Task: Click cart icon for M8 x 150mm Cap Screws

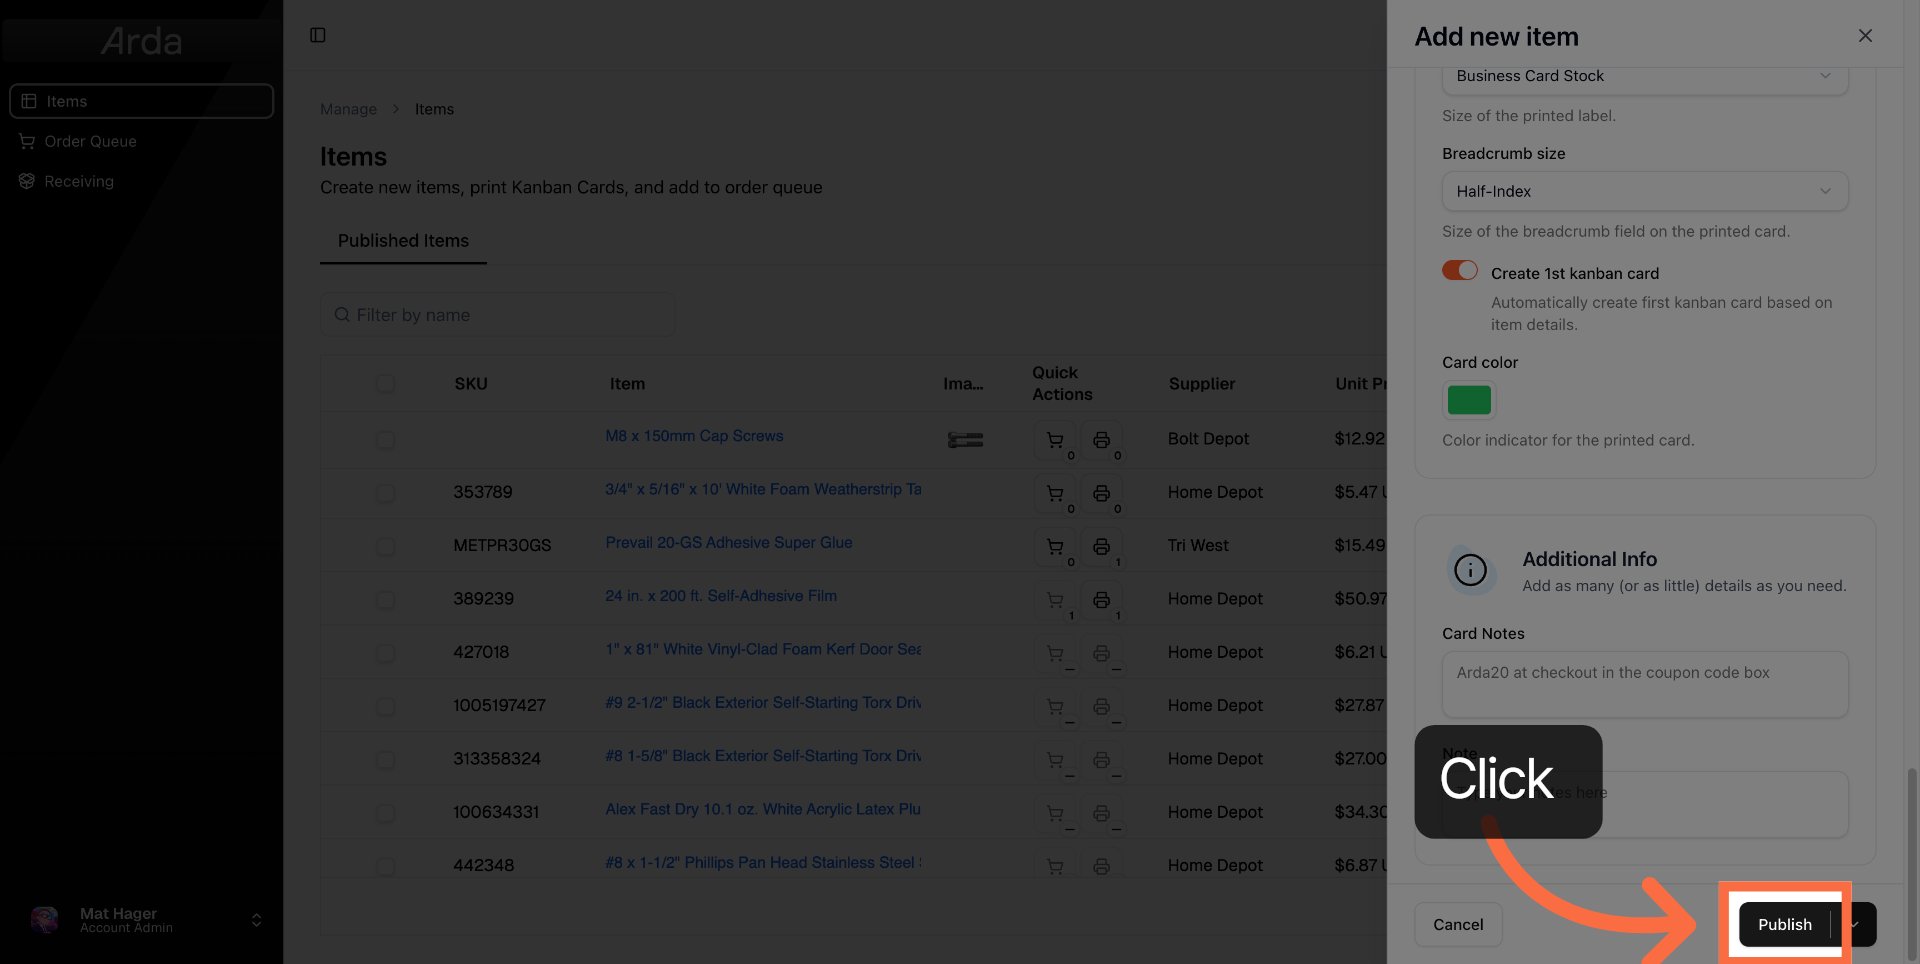Action: click(x=1055, y=440)
